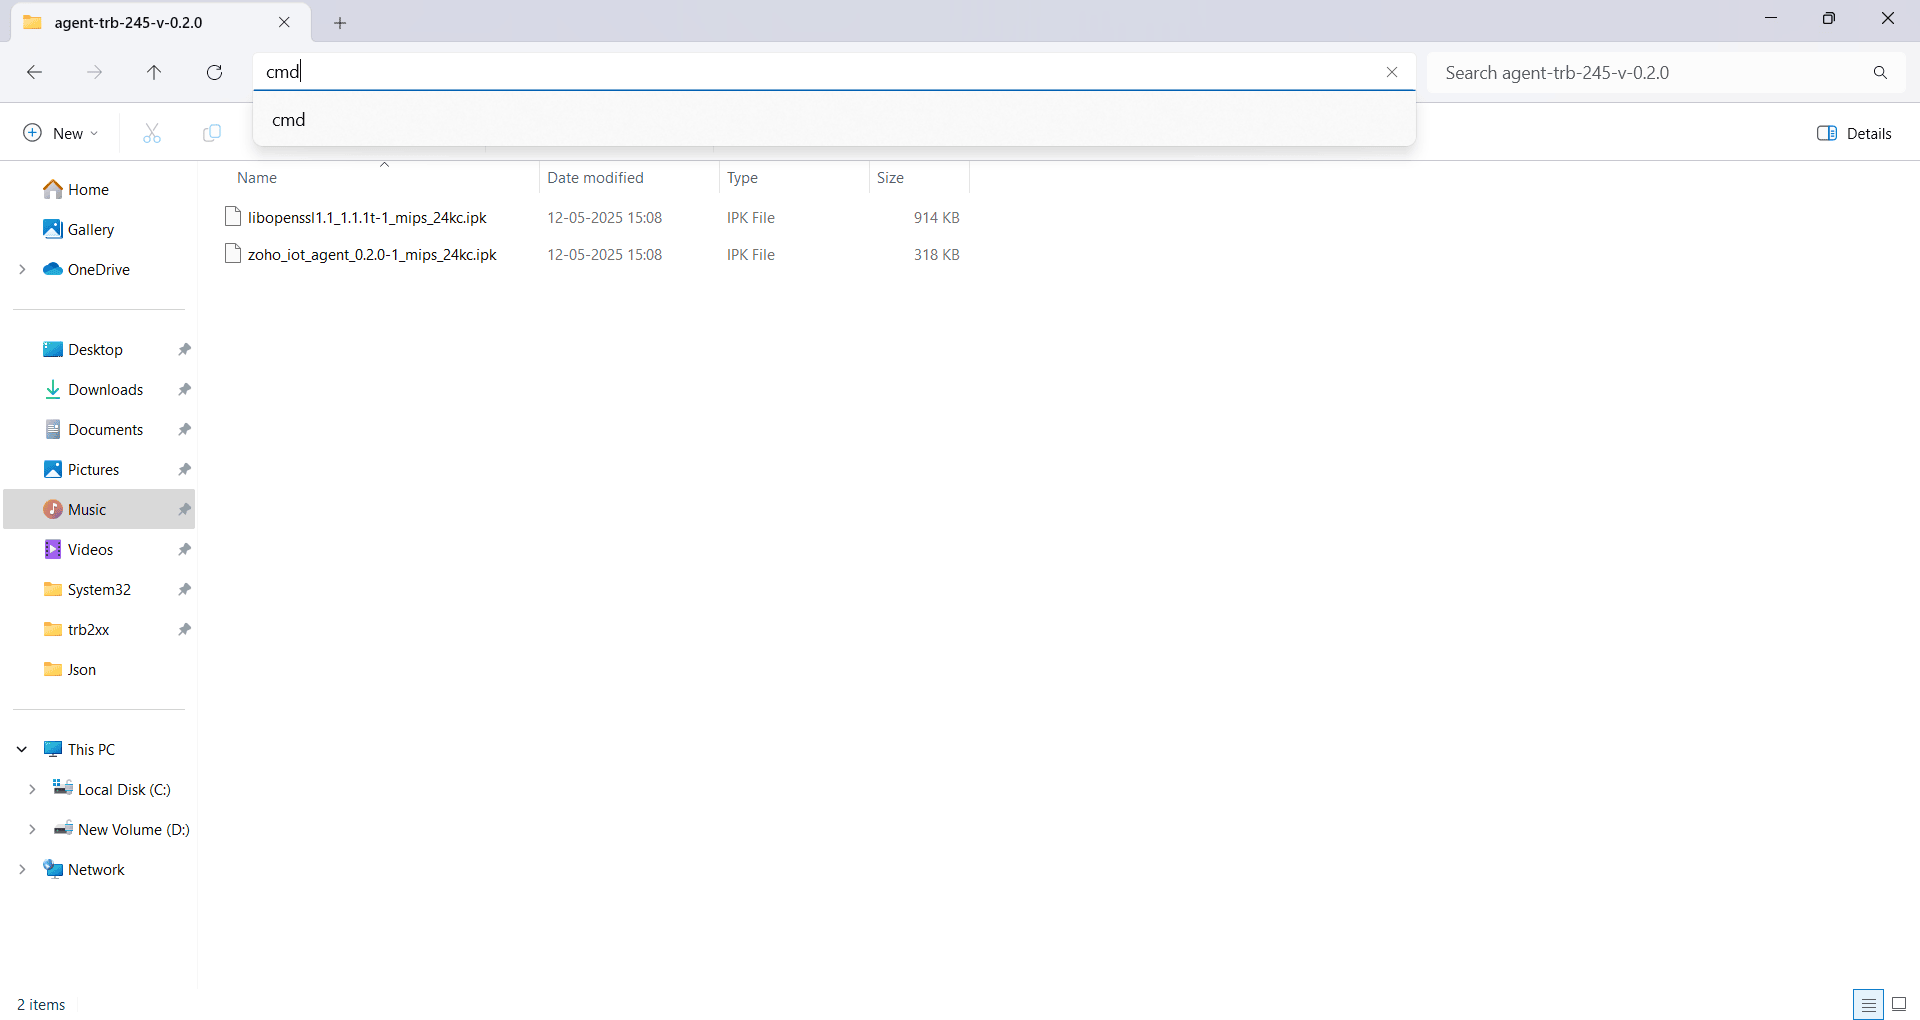Click the 2 items status text
The height and width of the screenshot is (1020, 1920).
click(41, 1004)
